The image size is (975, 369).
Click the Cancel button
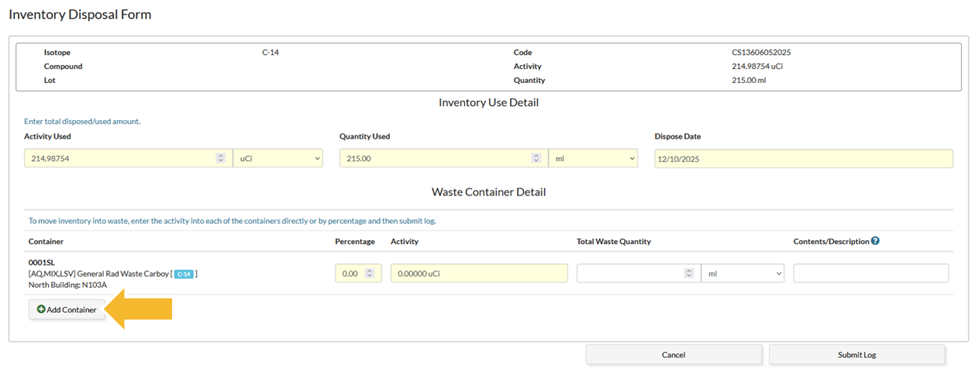coord(673,355)
